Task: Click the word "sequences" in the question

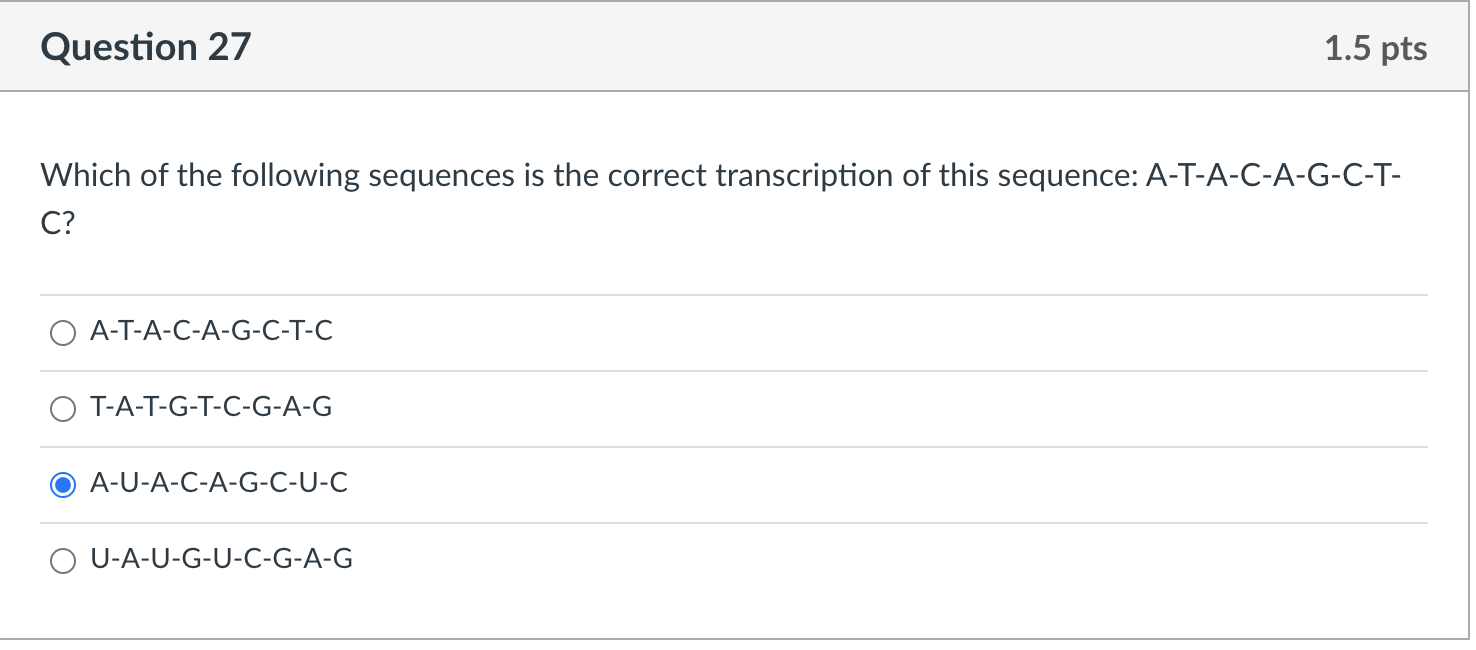Action: [x=441, y=176]
